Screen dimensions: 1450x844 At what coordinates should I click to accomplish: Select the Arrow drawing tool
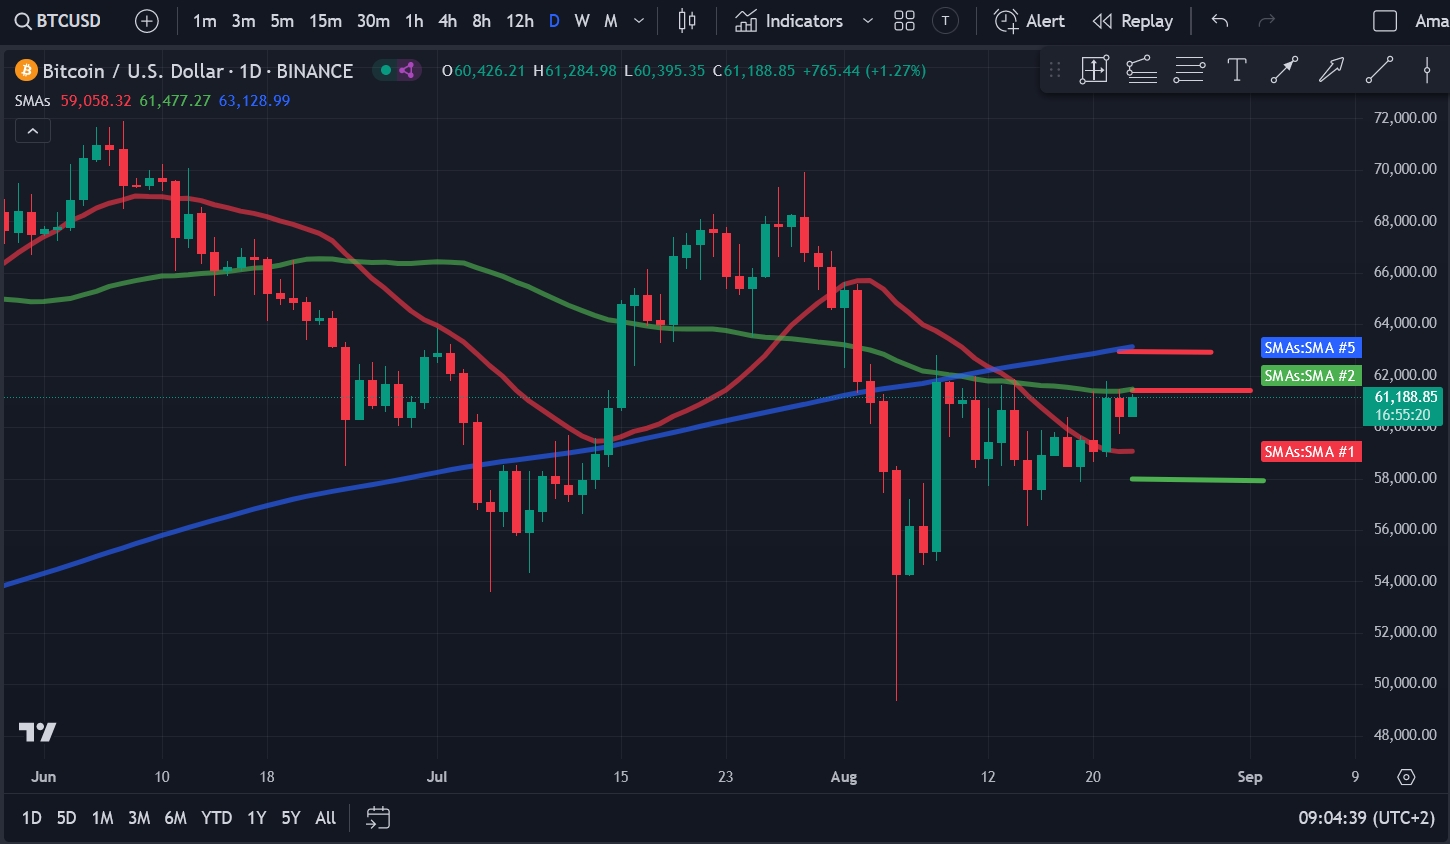[x=1331, y=70]
